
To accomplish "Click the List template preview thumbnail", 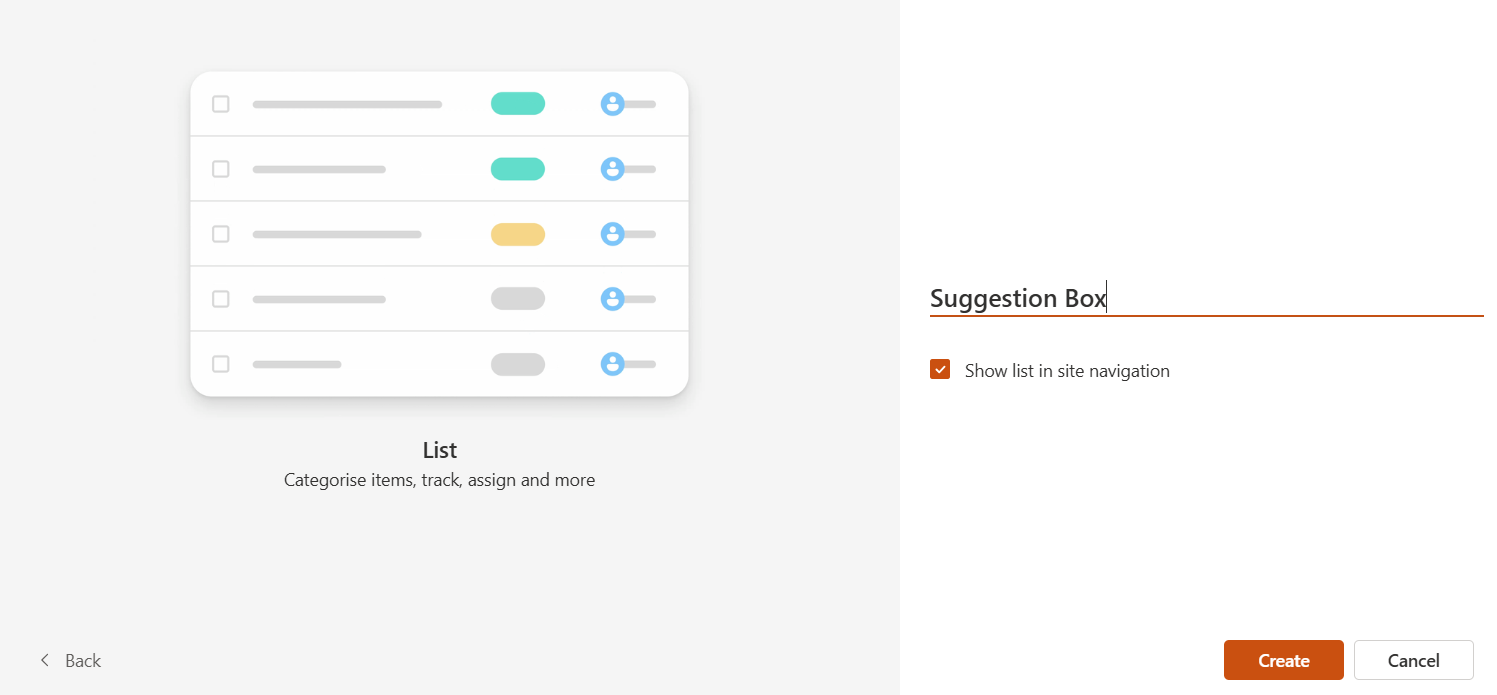I will tap(439, 233).
